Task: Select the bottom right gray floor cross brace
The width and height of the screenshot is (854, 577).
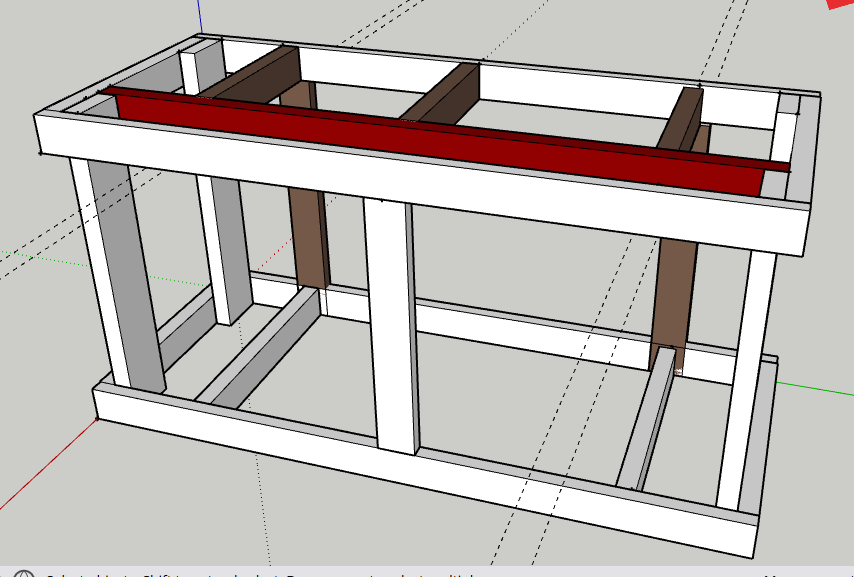Action: (x=647, y=418)
